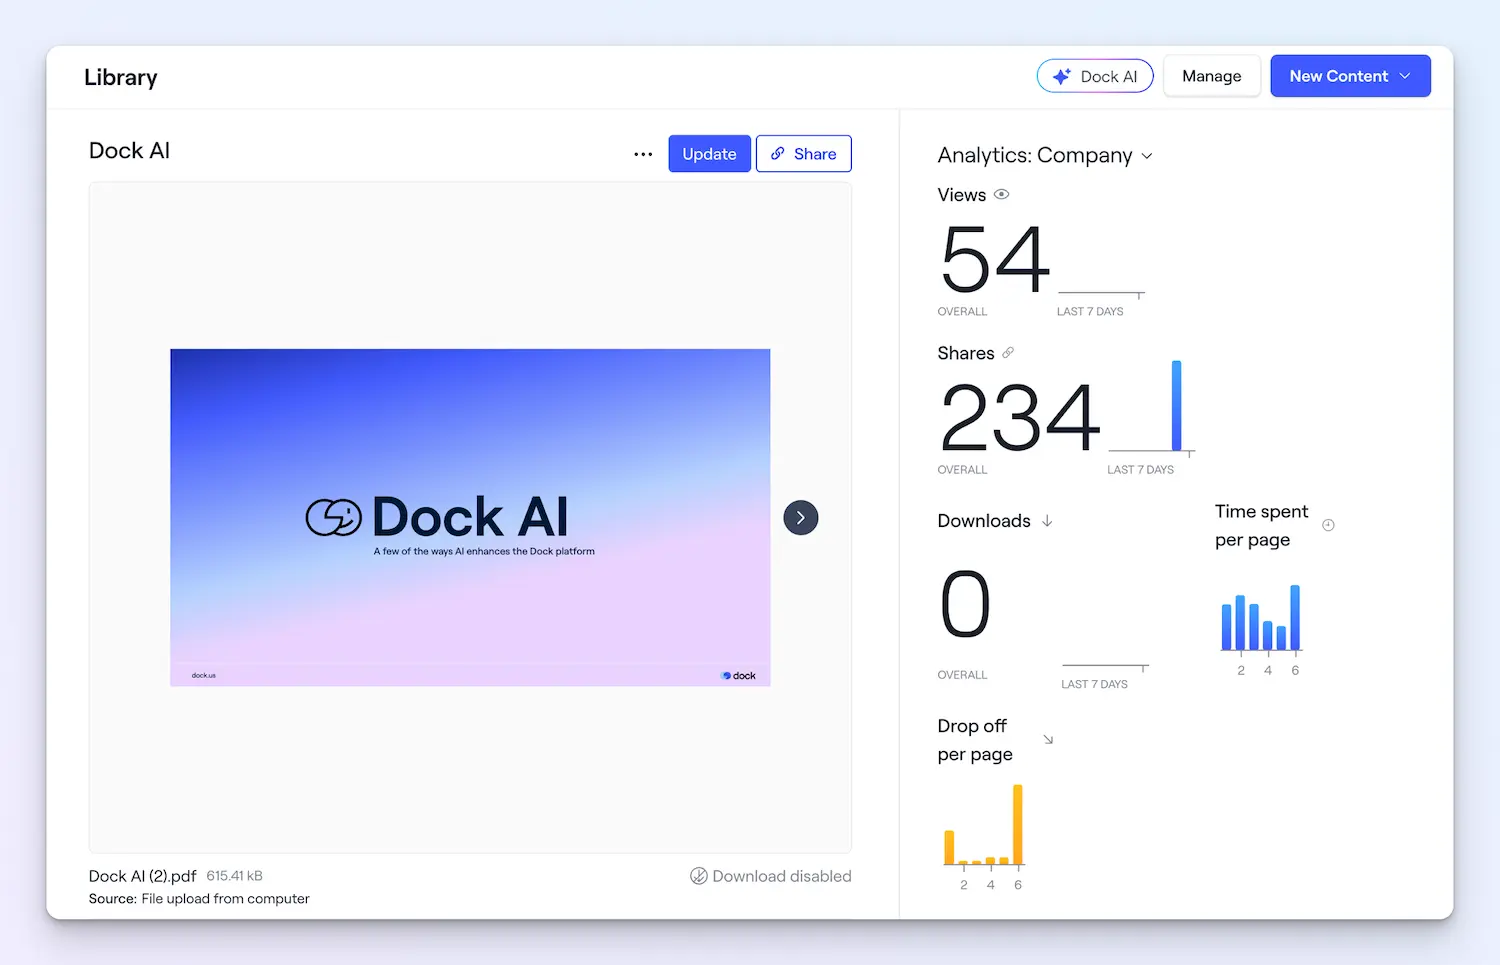Click the Views count 54
The height and width of the screenshot is (965, 1500).
(x=995, y=259)
